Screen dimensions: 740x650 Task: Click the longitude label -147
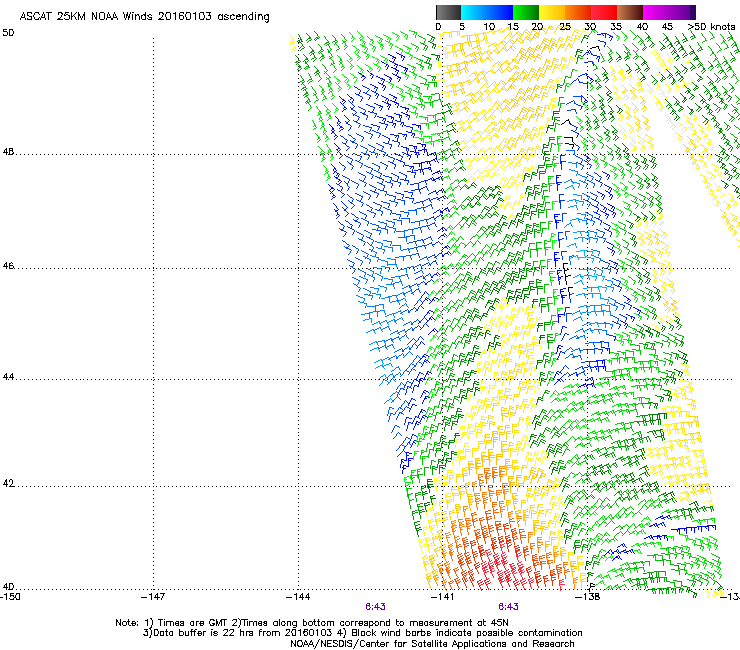[x=153, y=597]
